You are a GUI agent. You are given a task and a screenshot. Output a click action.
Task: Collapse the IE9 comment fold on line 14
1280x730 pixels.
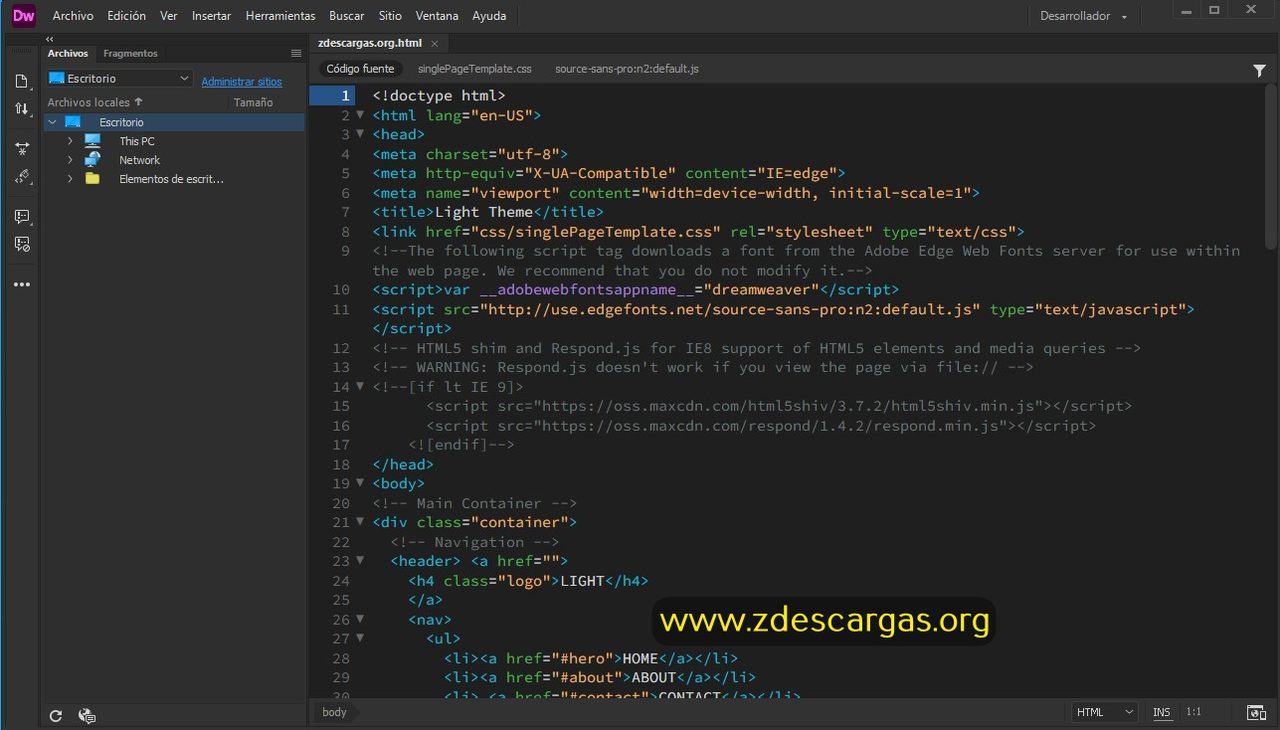click(x=360, y=386)
